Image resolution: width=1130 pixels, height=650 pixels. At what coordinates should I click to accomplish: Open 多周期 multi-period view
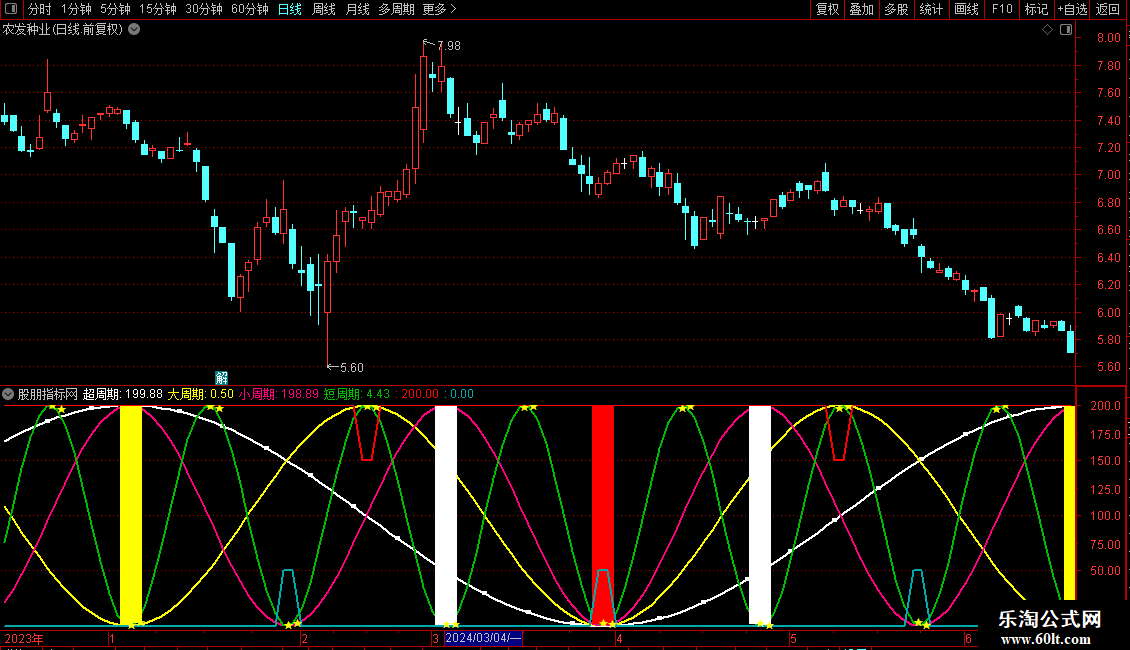click(x=396, y=9)
